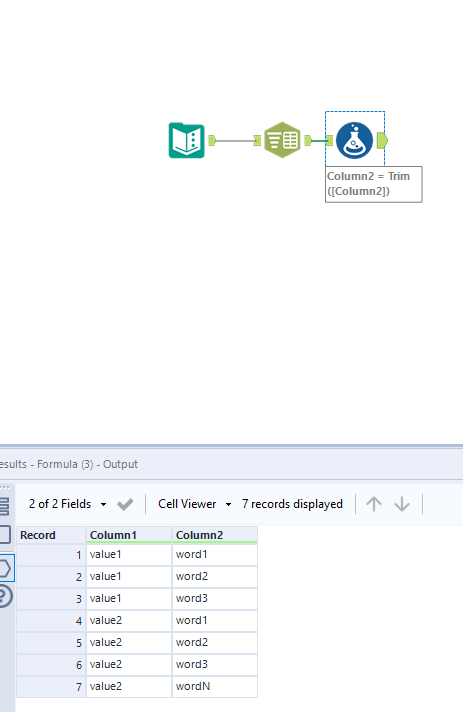Click the Text Input tool output anchor
The image size is (463, 712).
pos(212,140)
